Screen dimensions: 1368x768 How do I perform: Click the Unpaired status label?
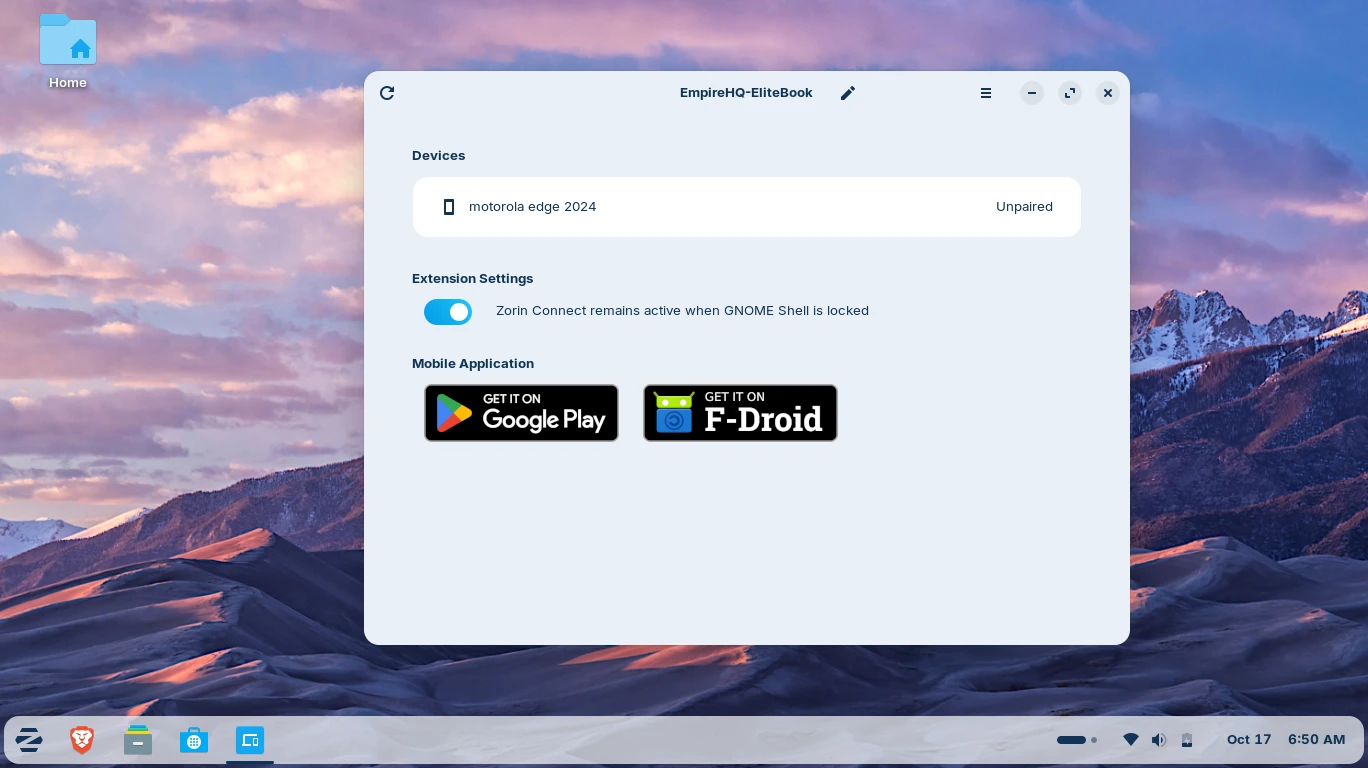1024,207
